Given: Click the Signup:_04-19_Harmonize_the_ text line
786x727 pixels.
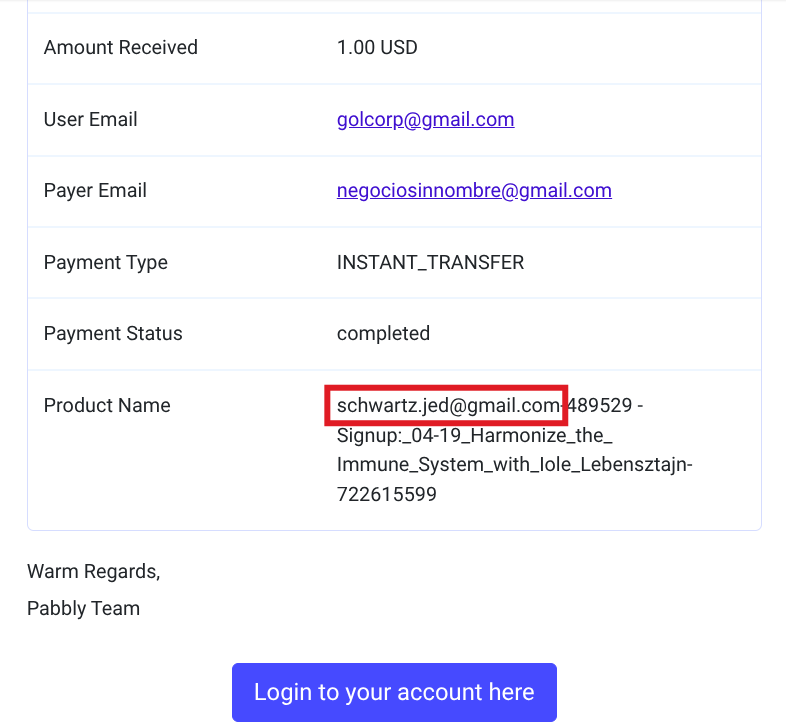Looking at the screenshot, I should click(474, 436).
